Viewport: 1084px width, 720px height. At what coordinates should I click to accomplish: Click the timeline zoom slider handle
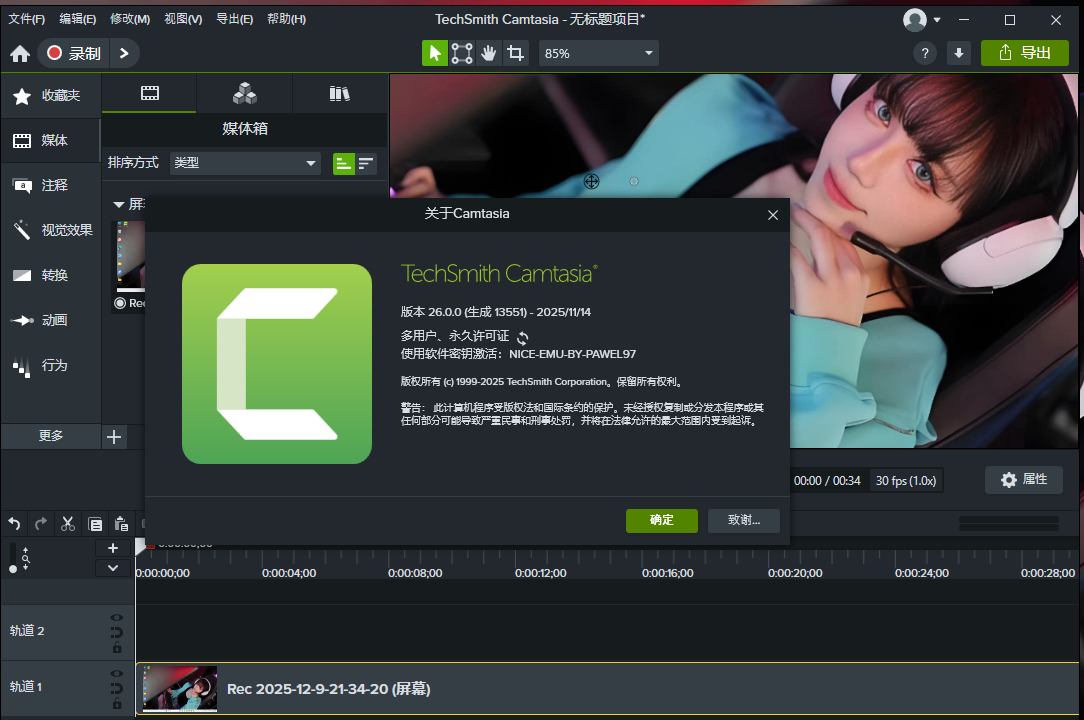tap(12, 569)
